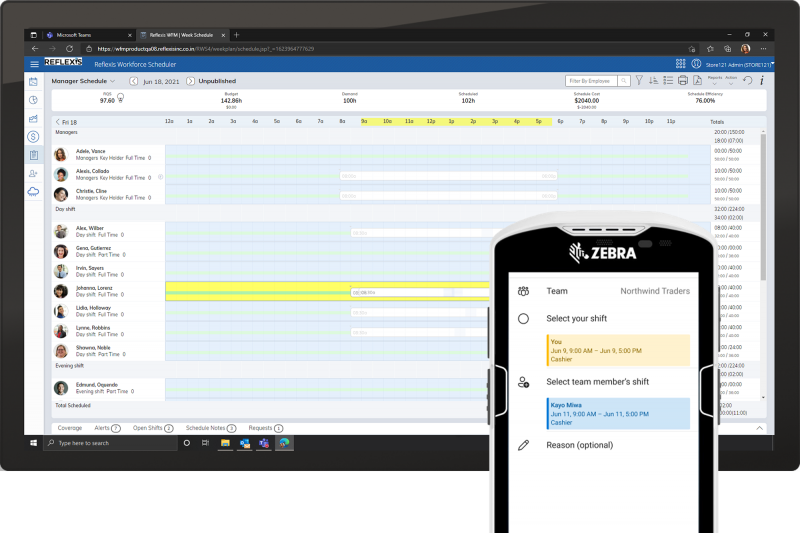Click the Filter By Employee input field
800x533 pixels.
point(592,81)
